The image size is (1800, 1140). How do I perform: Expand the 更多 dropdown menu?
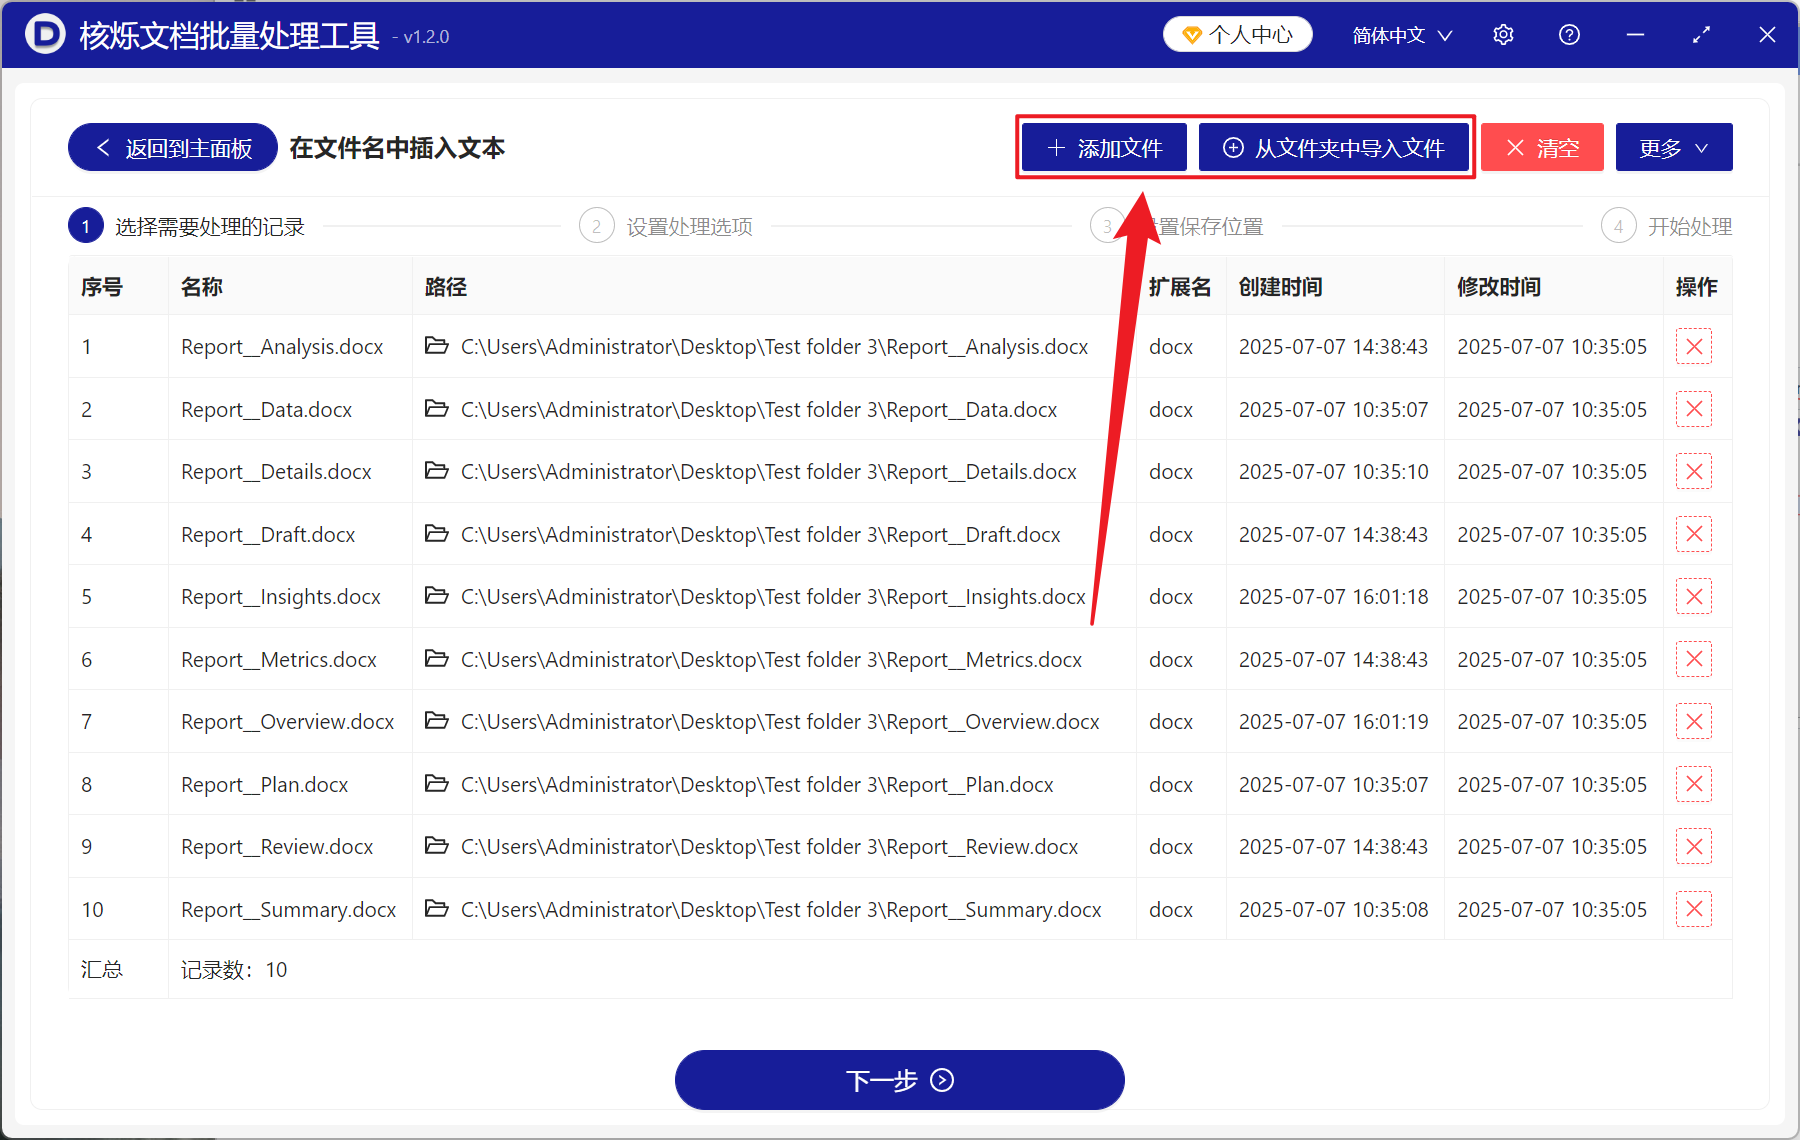click(1673, 147)
